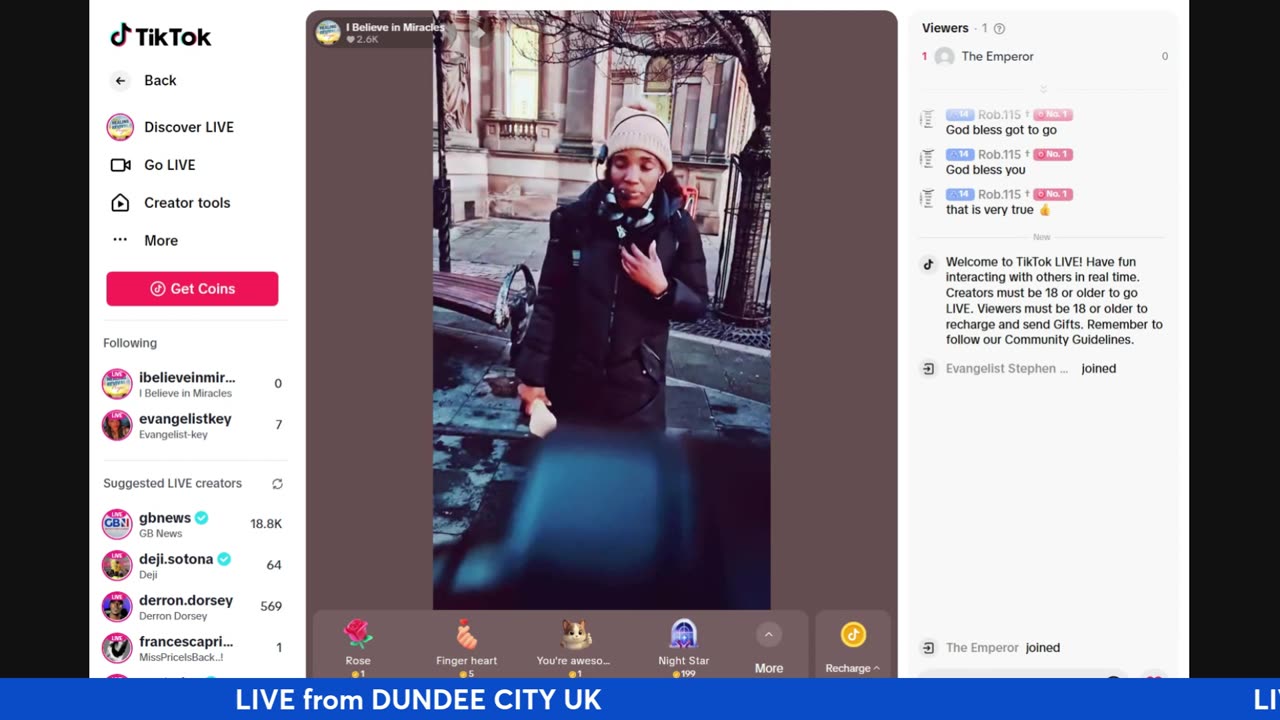
Task: Open ibelieveinmir... followed live channel
Action: (193, 384)
